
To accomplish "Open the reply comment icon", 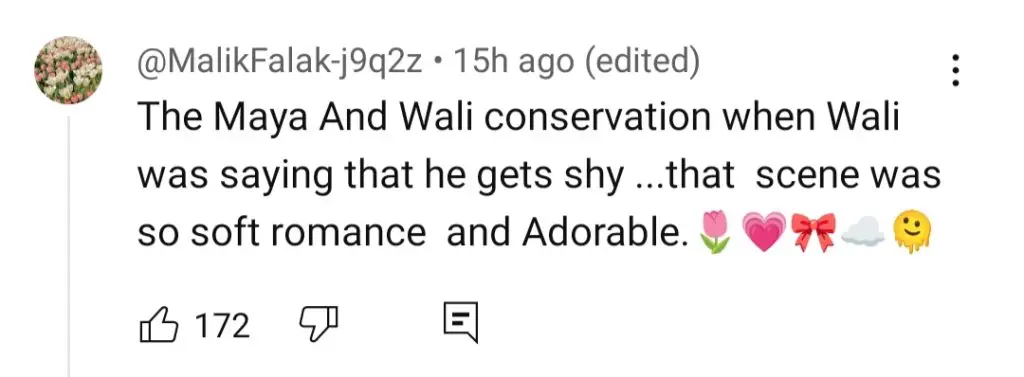I will click(461, 322).
